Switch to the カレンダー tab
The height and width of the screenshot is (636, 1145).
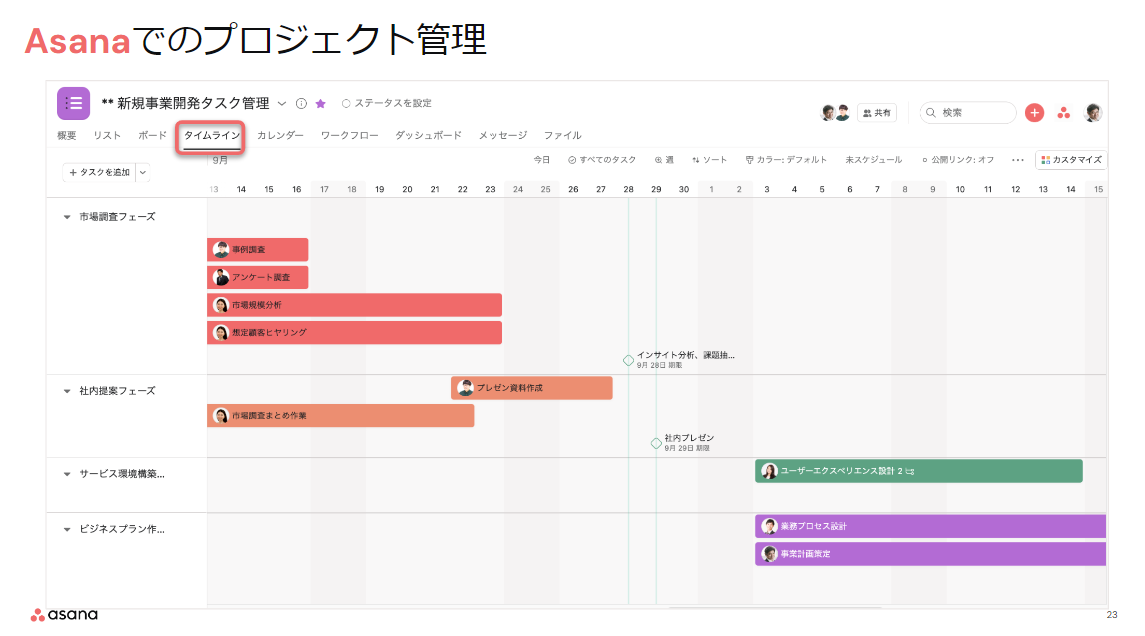280,135
